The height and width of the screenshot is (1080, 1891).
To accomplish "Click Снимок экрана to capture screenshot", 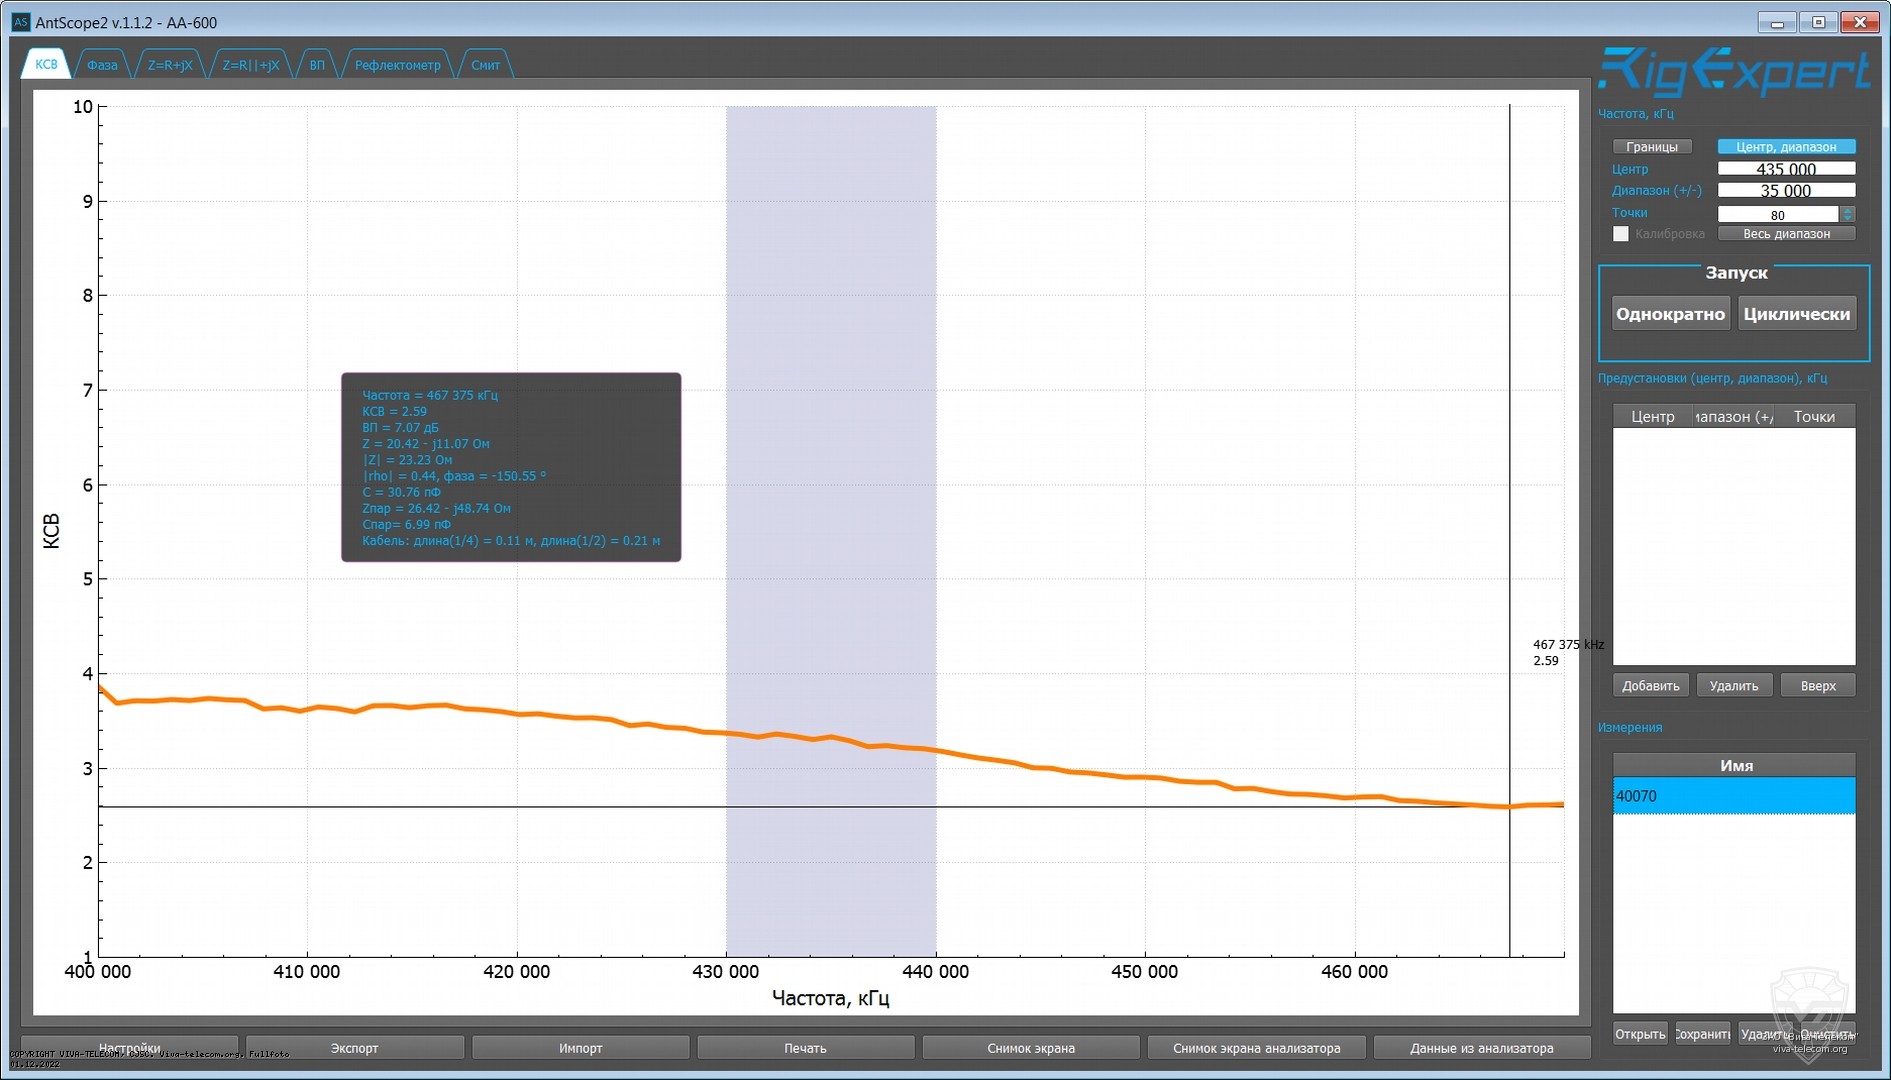I will tap(1030, 1048).
